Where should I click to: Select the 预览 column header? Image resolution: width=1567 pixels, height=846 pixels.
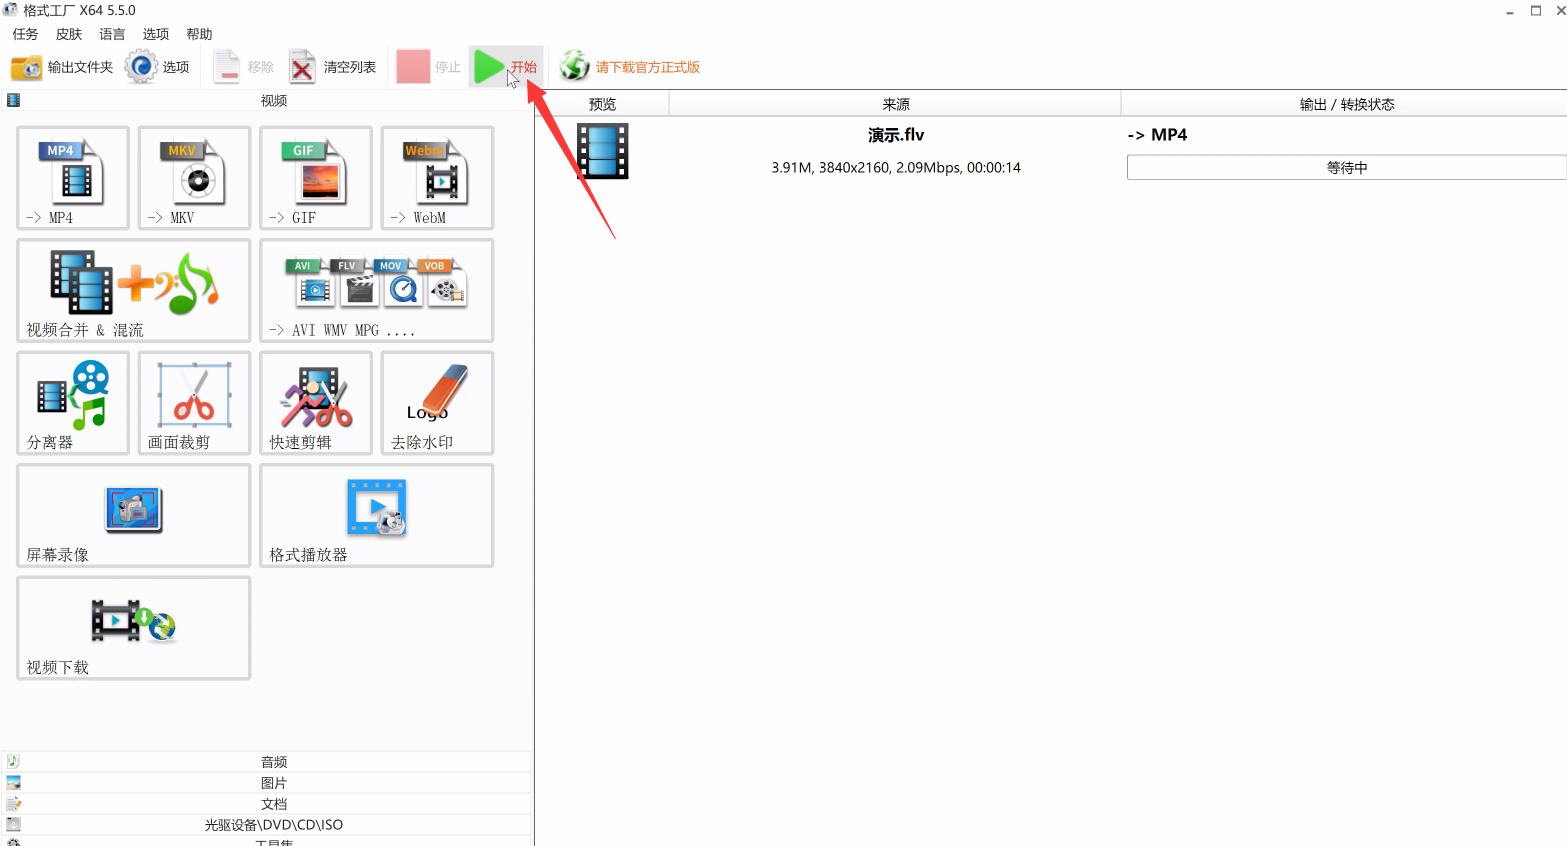tap(602, 104)
